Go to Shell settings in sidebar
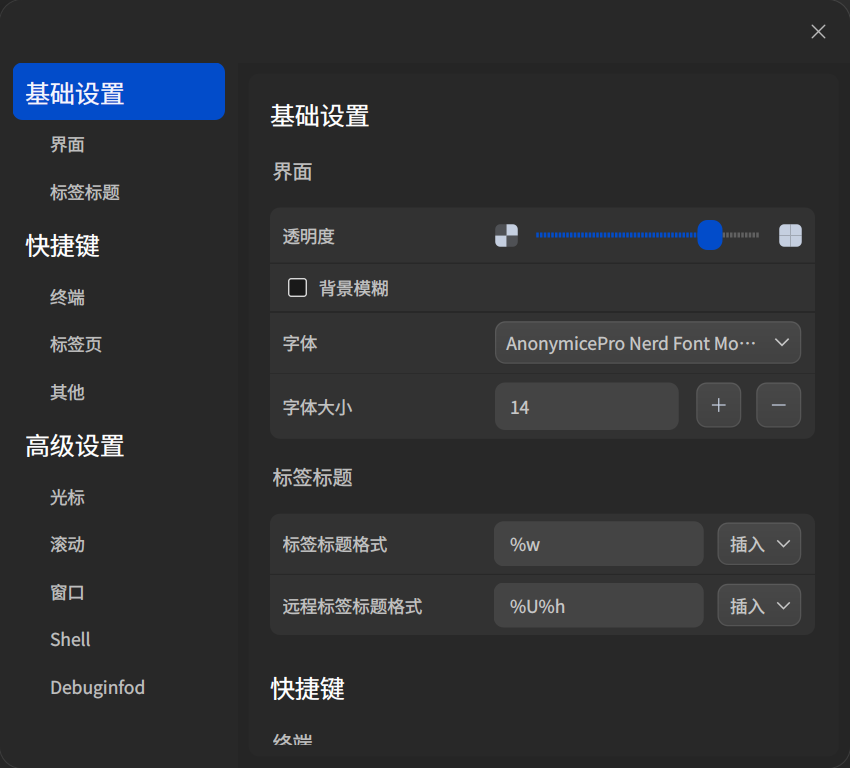 (70, 640)
